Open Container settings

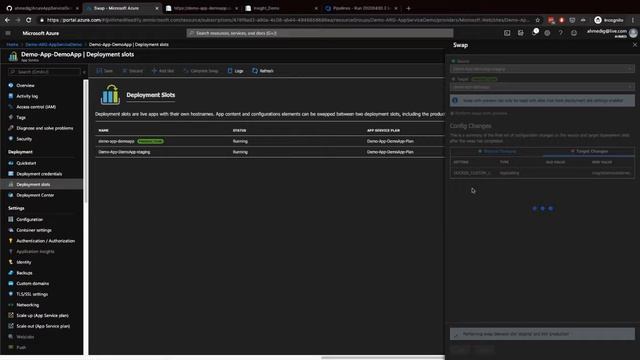point(34,230)
